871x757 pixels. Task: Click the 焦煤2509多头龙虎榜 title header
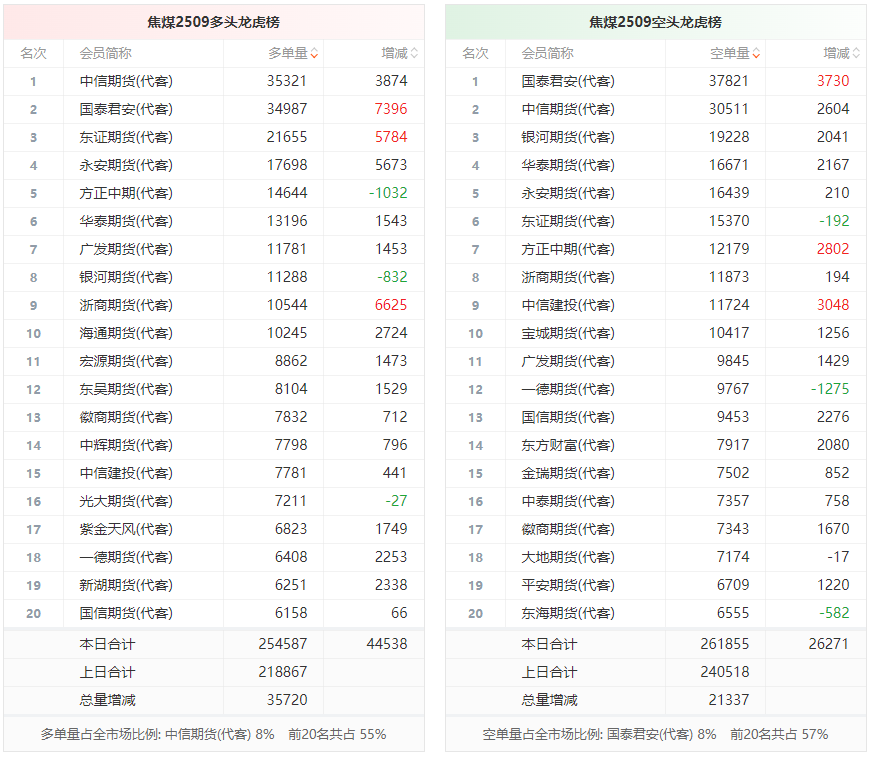[x=214, y=22]
